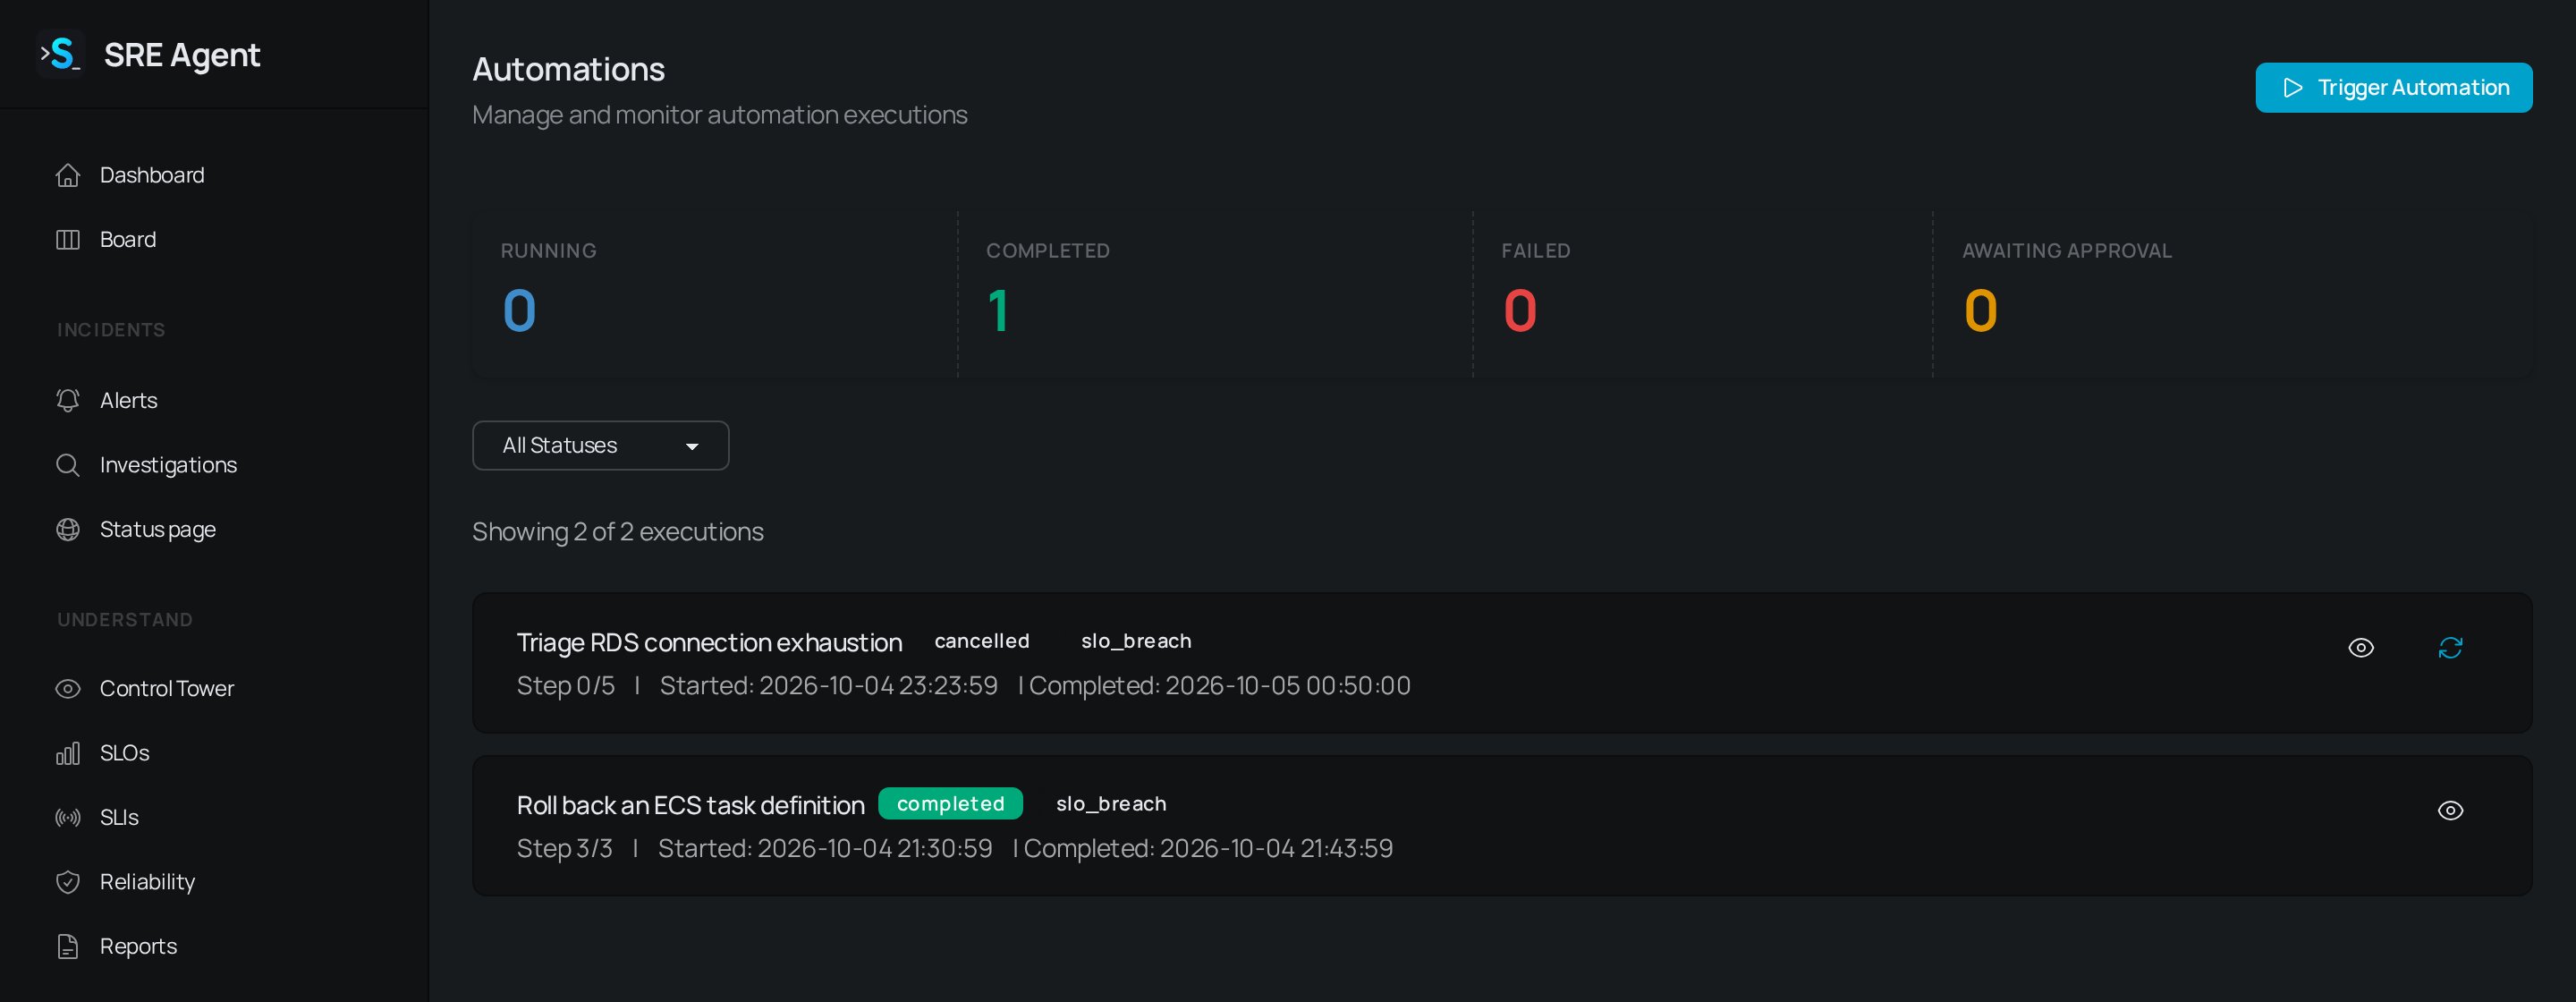This screenshot has height=1002, width=2576.
Task: Click the Running count card
Action: (715, 294)
